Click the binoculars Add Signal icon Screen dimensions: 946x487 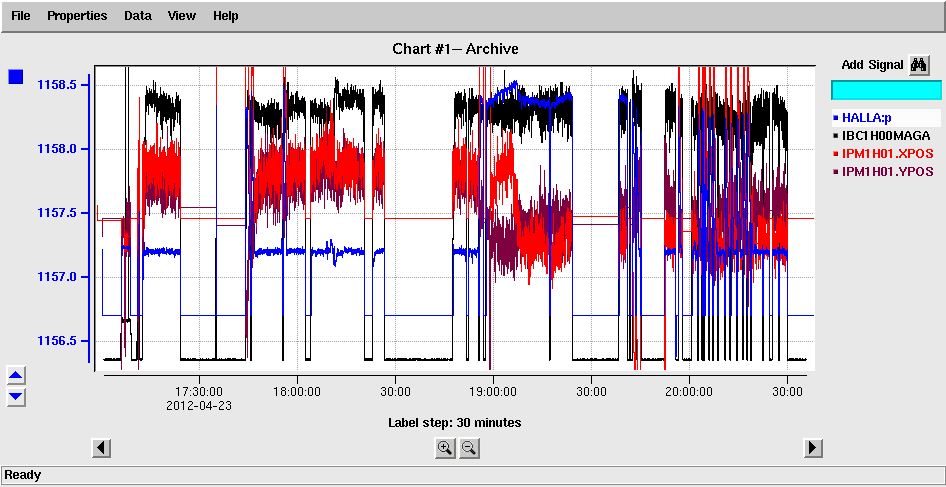click(x=918, y=65)
